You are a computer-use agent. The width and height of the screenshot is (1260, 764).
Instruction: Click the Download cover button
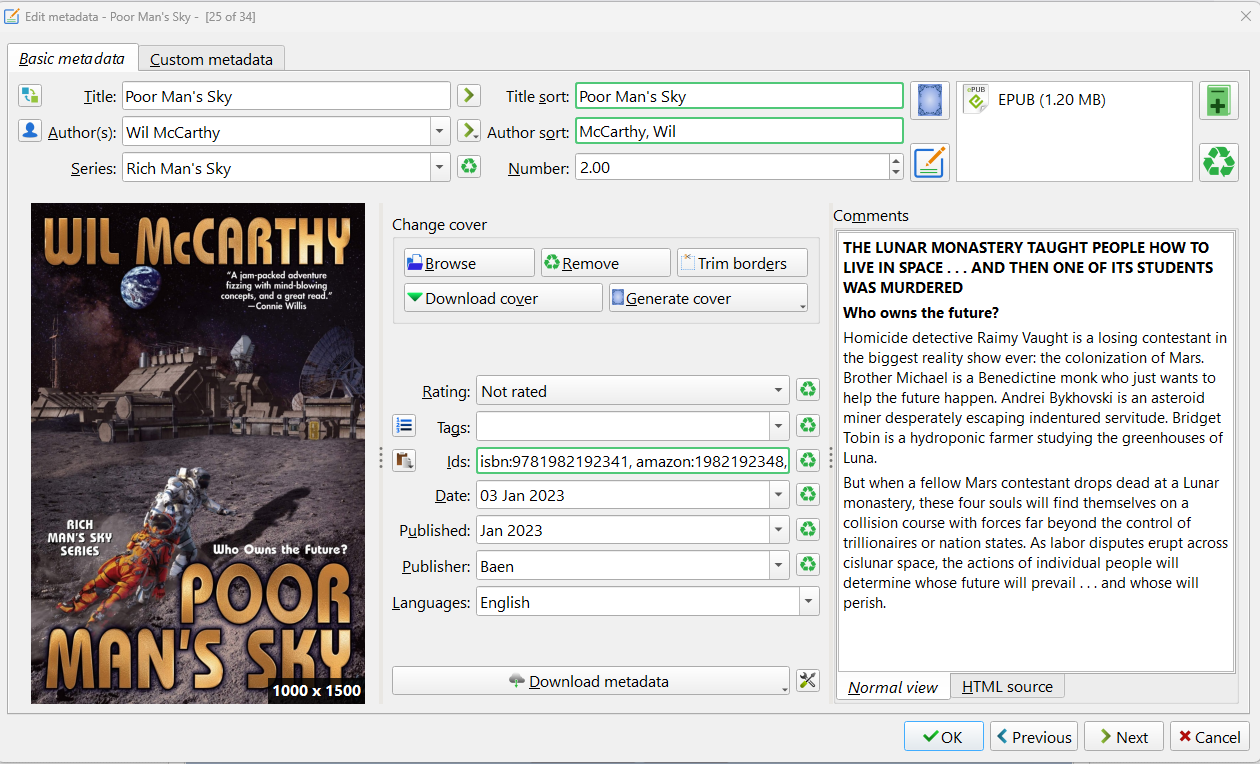pos(503,298)
